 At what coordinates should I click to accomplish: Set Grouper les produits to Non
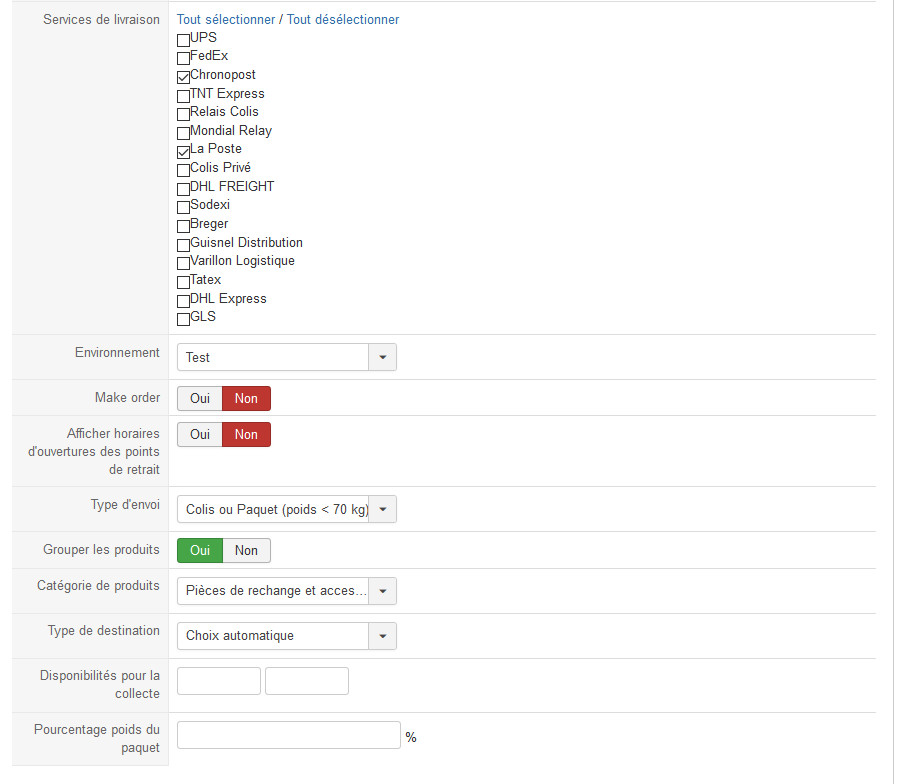pyautogui.click(x=246, y=551)
